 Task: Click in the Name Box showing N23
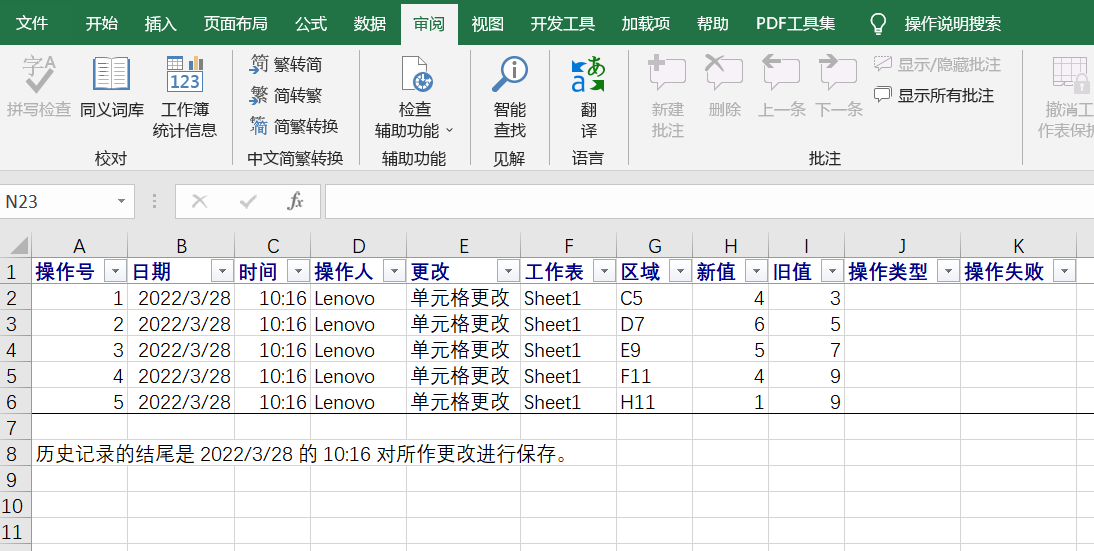point(56,202)
